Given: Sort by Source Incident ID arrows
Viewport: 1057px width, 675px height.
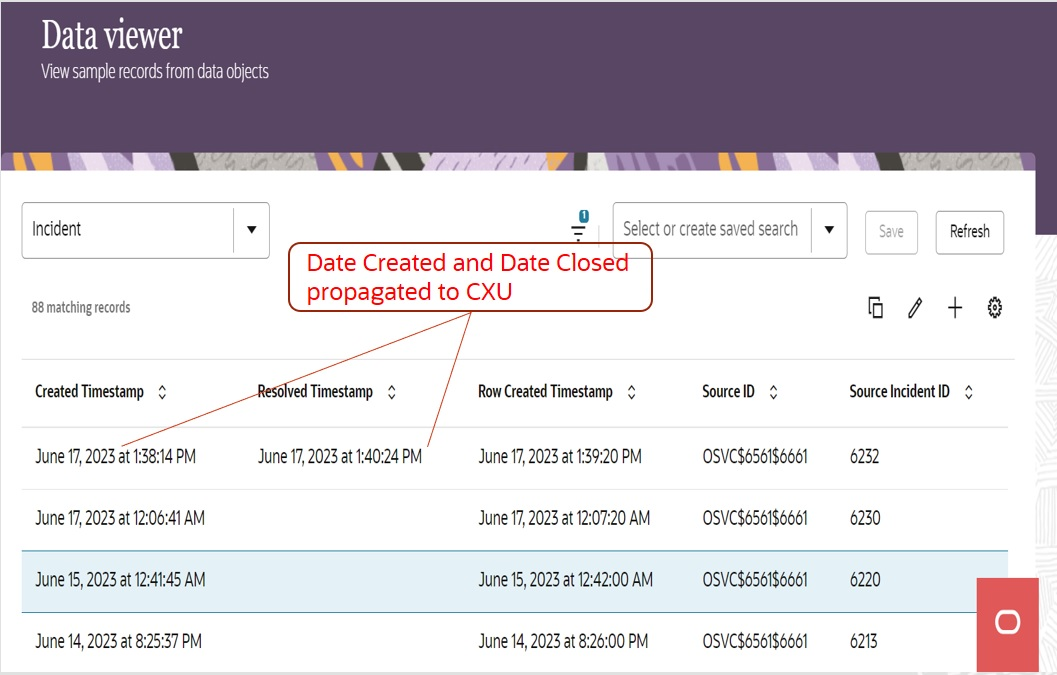Looking at the screenshot, I should 968,392.
